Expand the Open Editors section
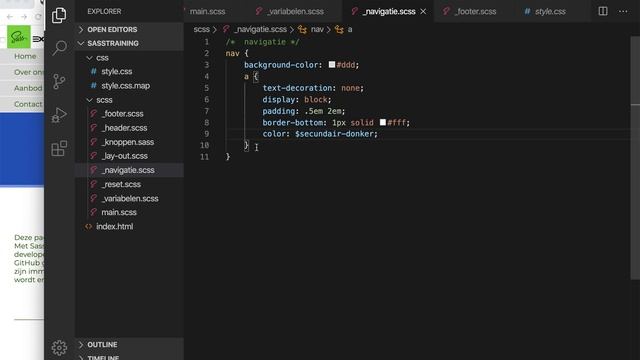Image resolution: width=640 pixels, height=360 pixels. 129,29
